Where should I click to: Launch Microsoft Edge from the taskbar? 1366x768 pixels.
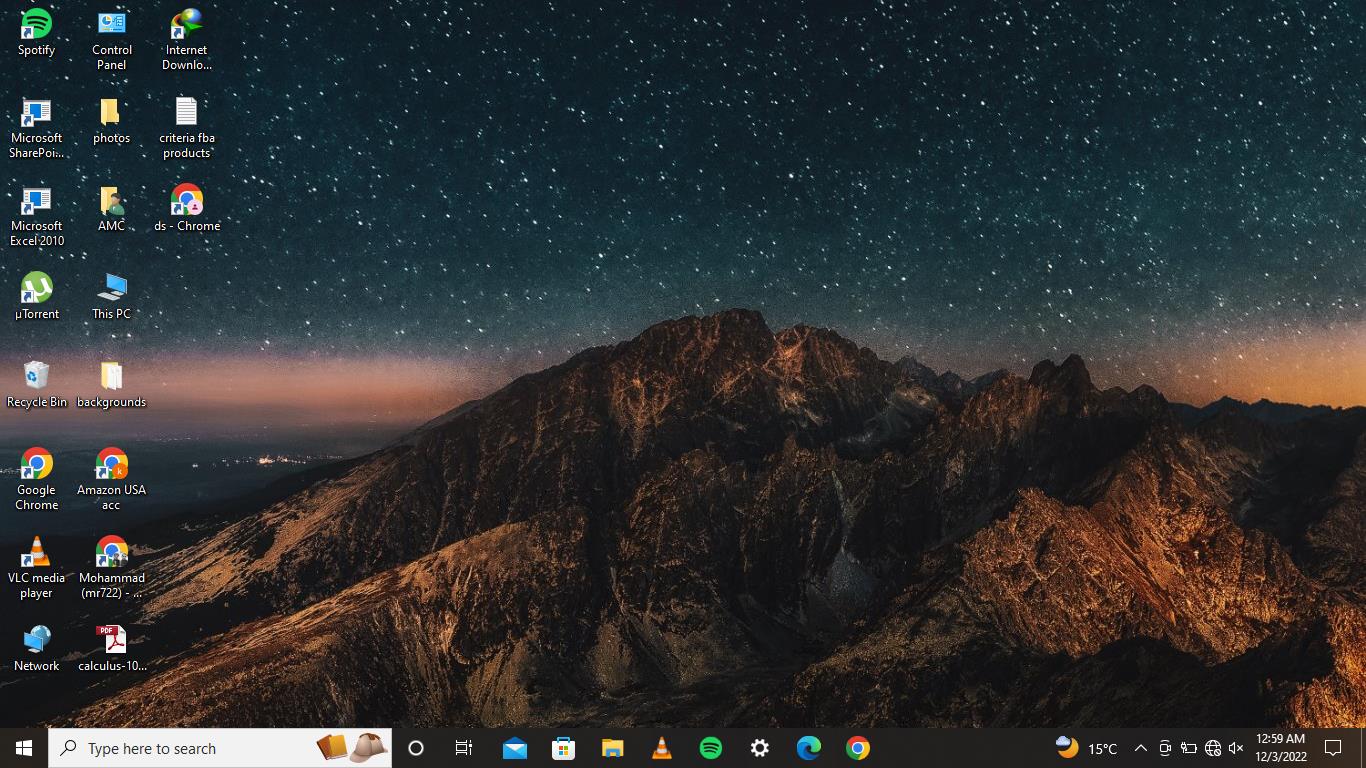point(808,748)
